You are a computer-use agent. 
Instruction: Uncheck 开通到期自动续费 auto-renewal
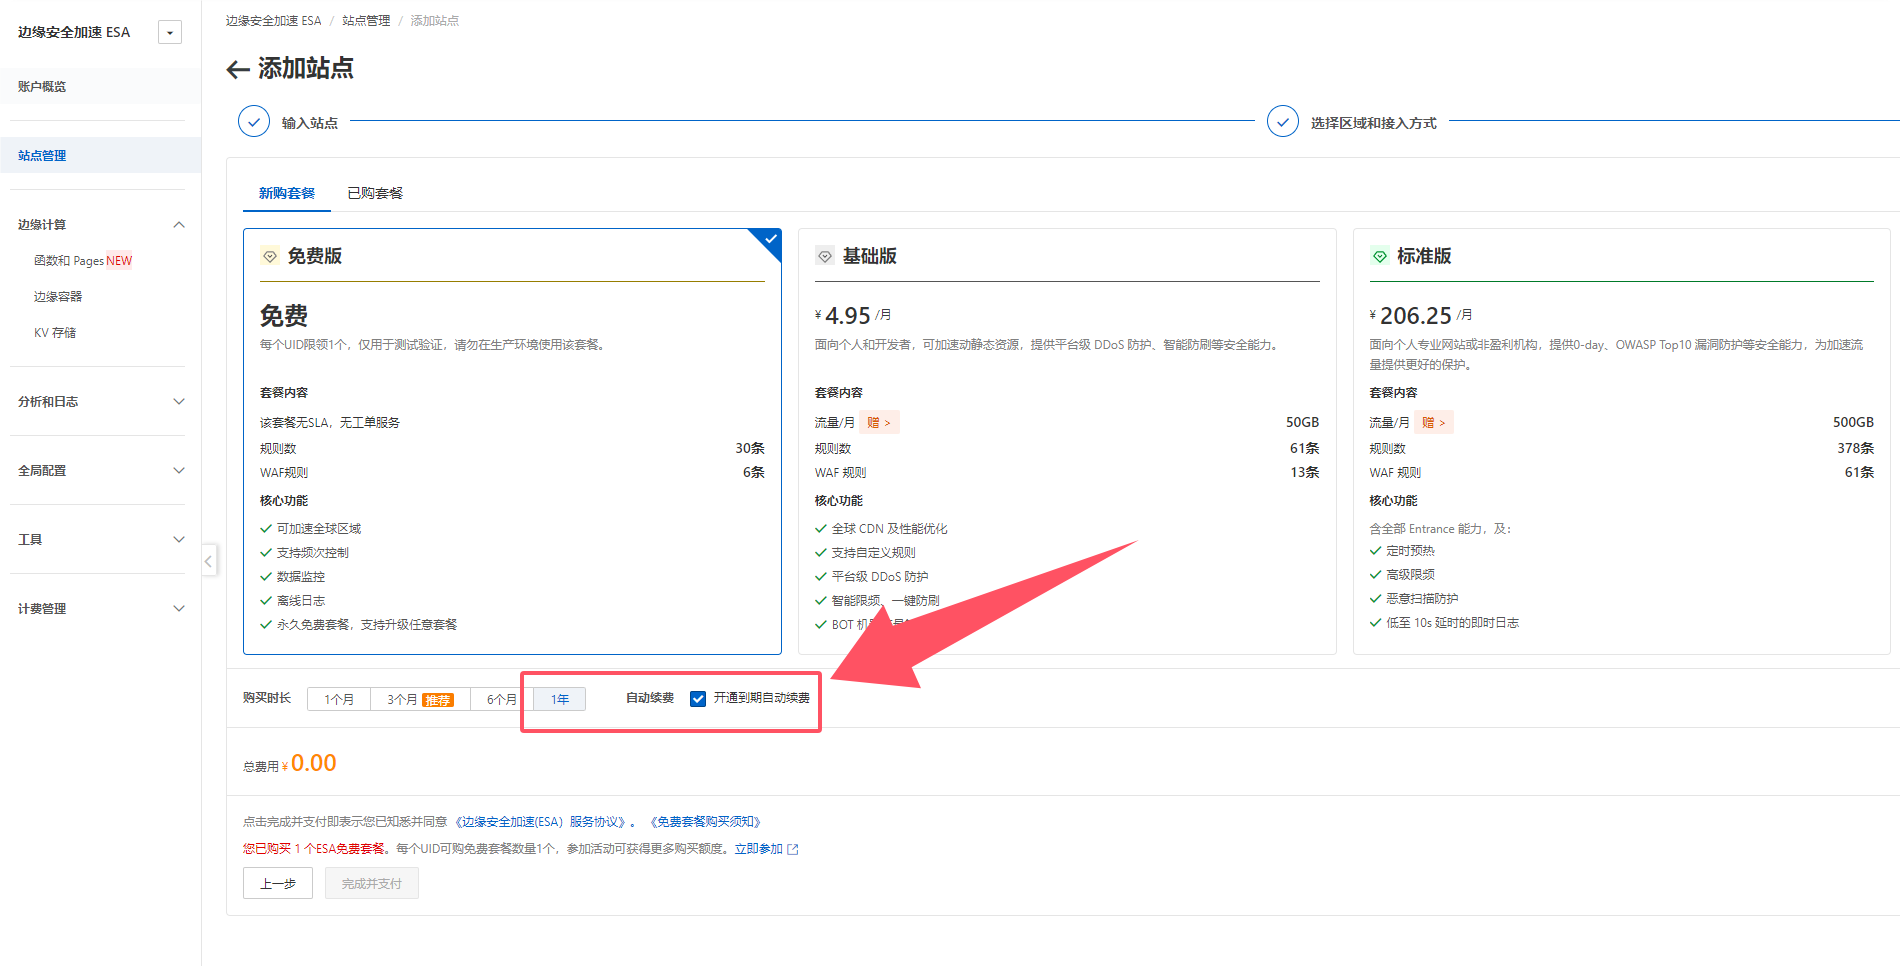(697, 699)
